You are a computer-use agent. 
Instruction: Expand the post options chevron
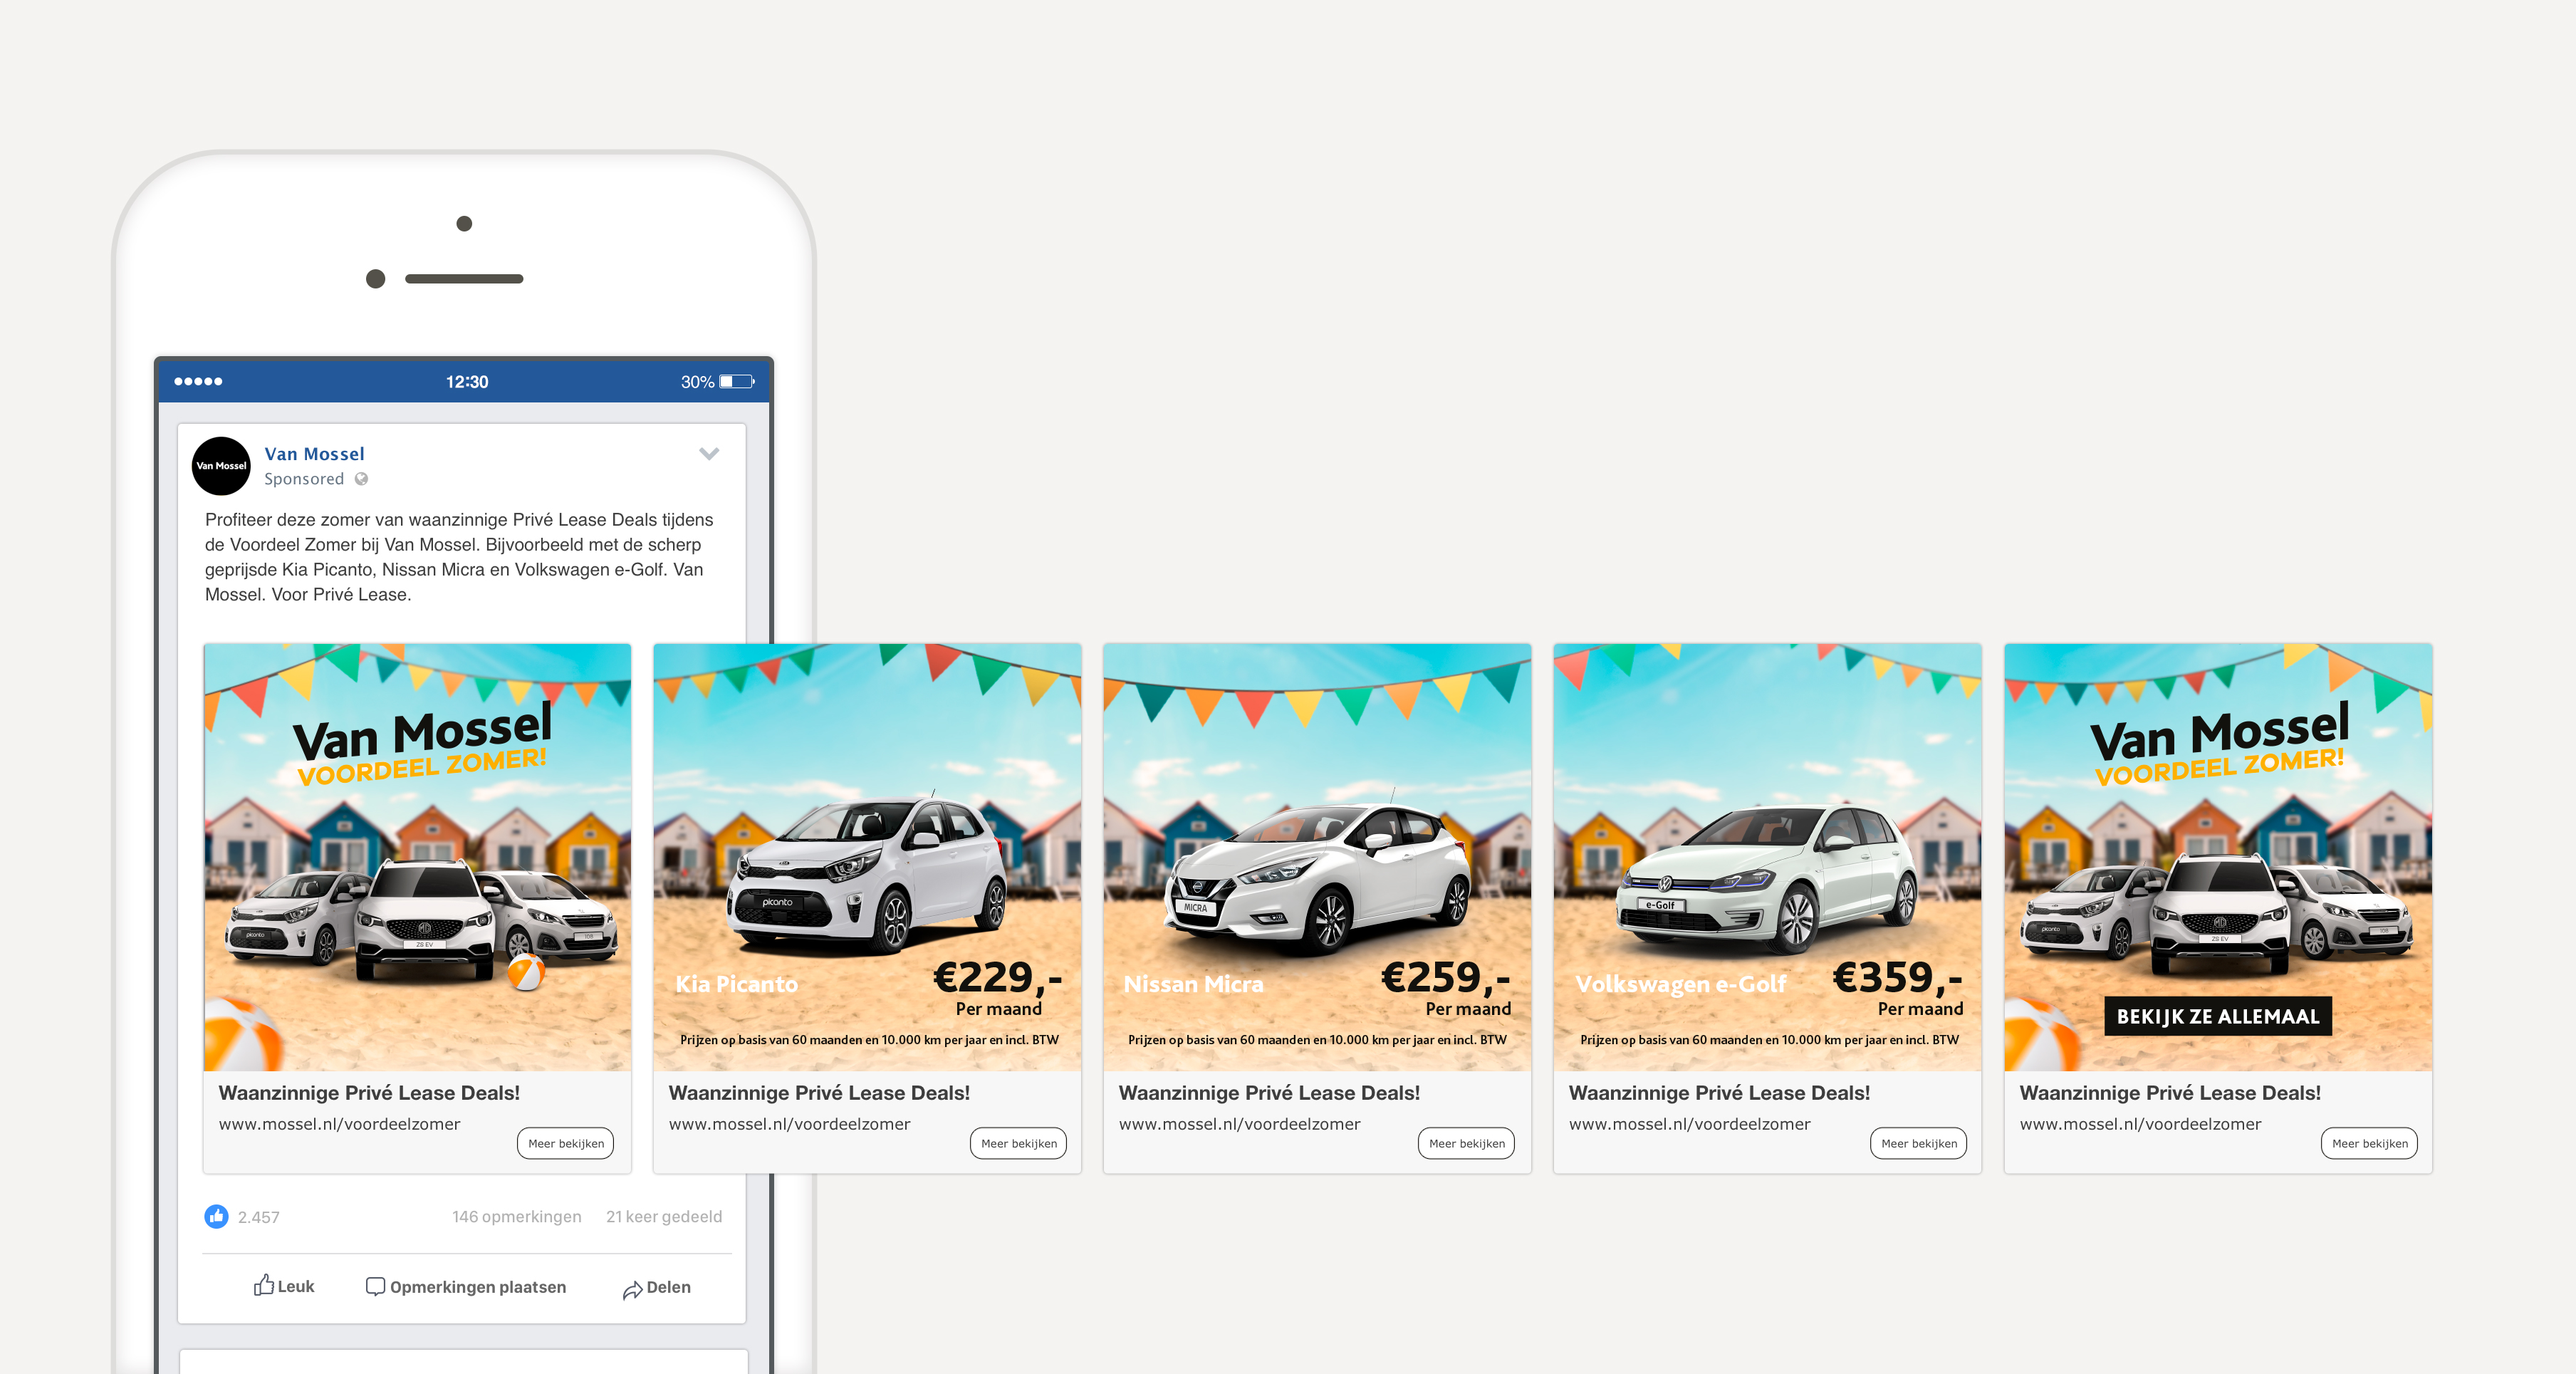(709, 454)
